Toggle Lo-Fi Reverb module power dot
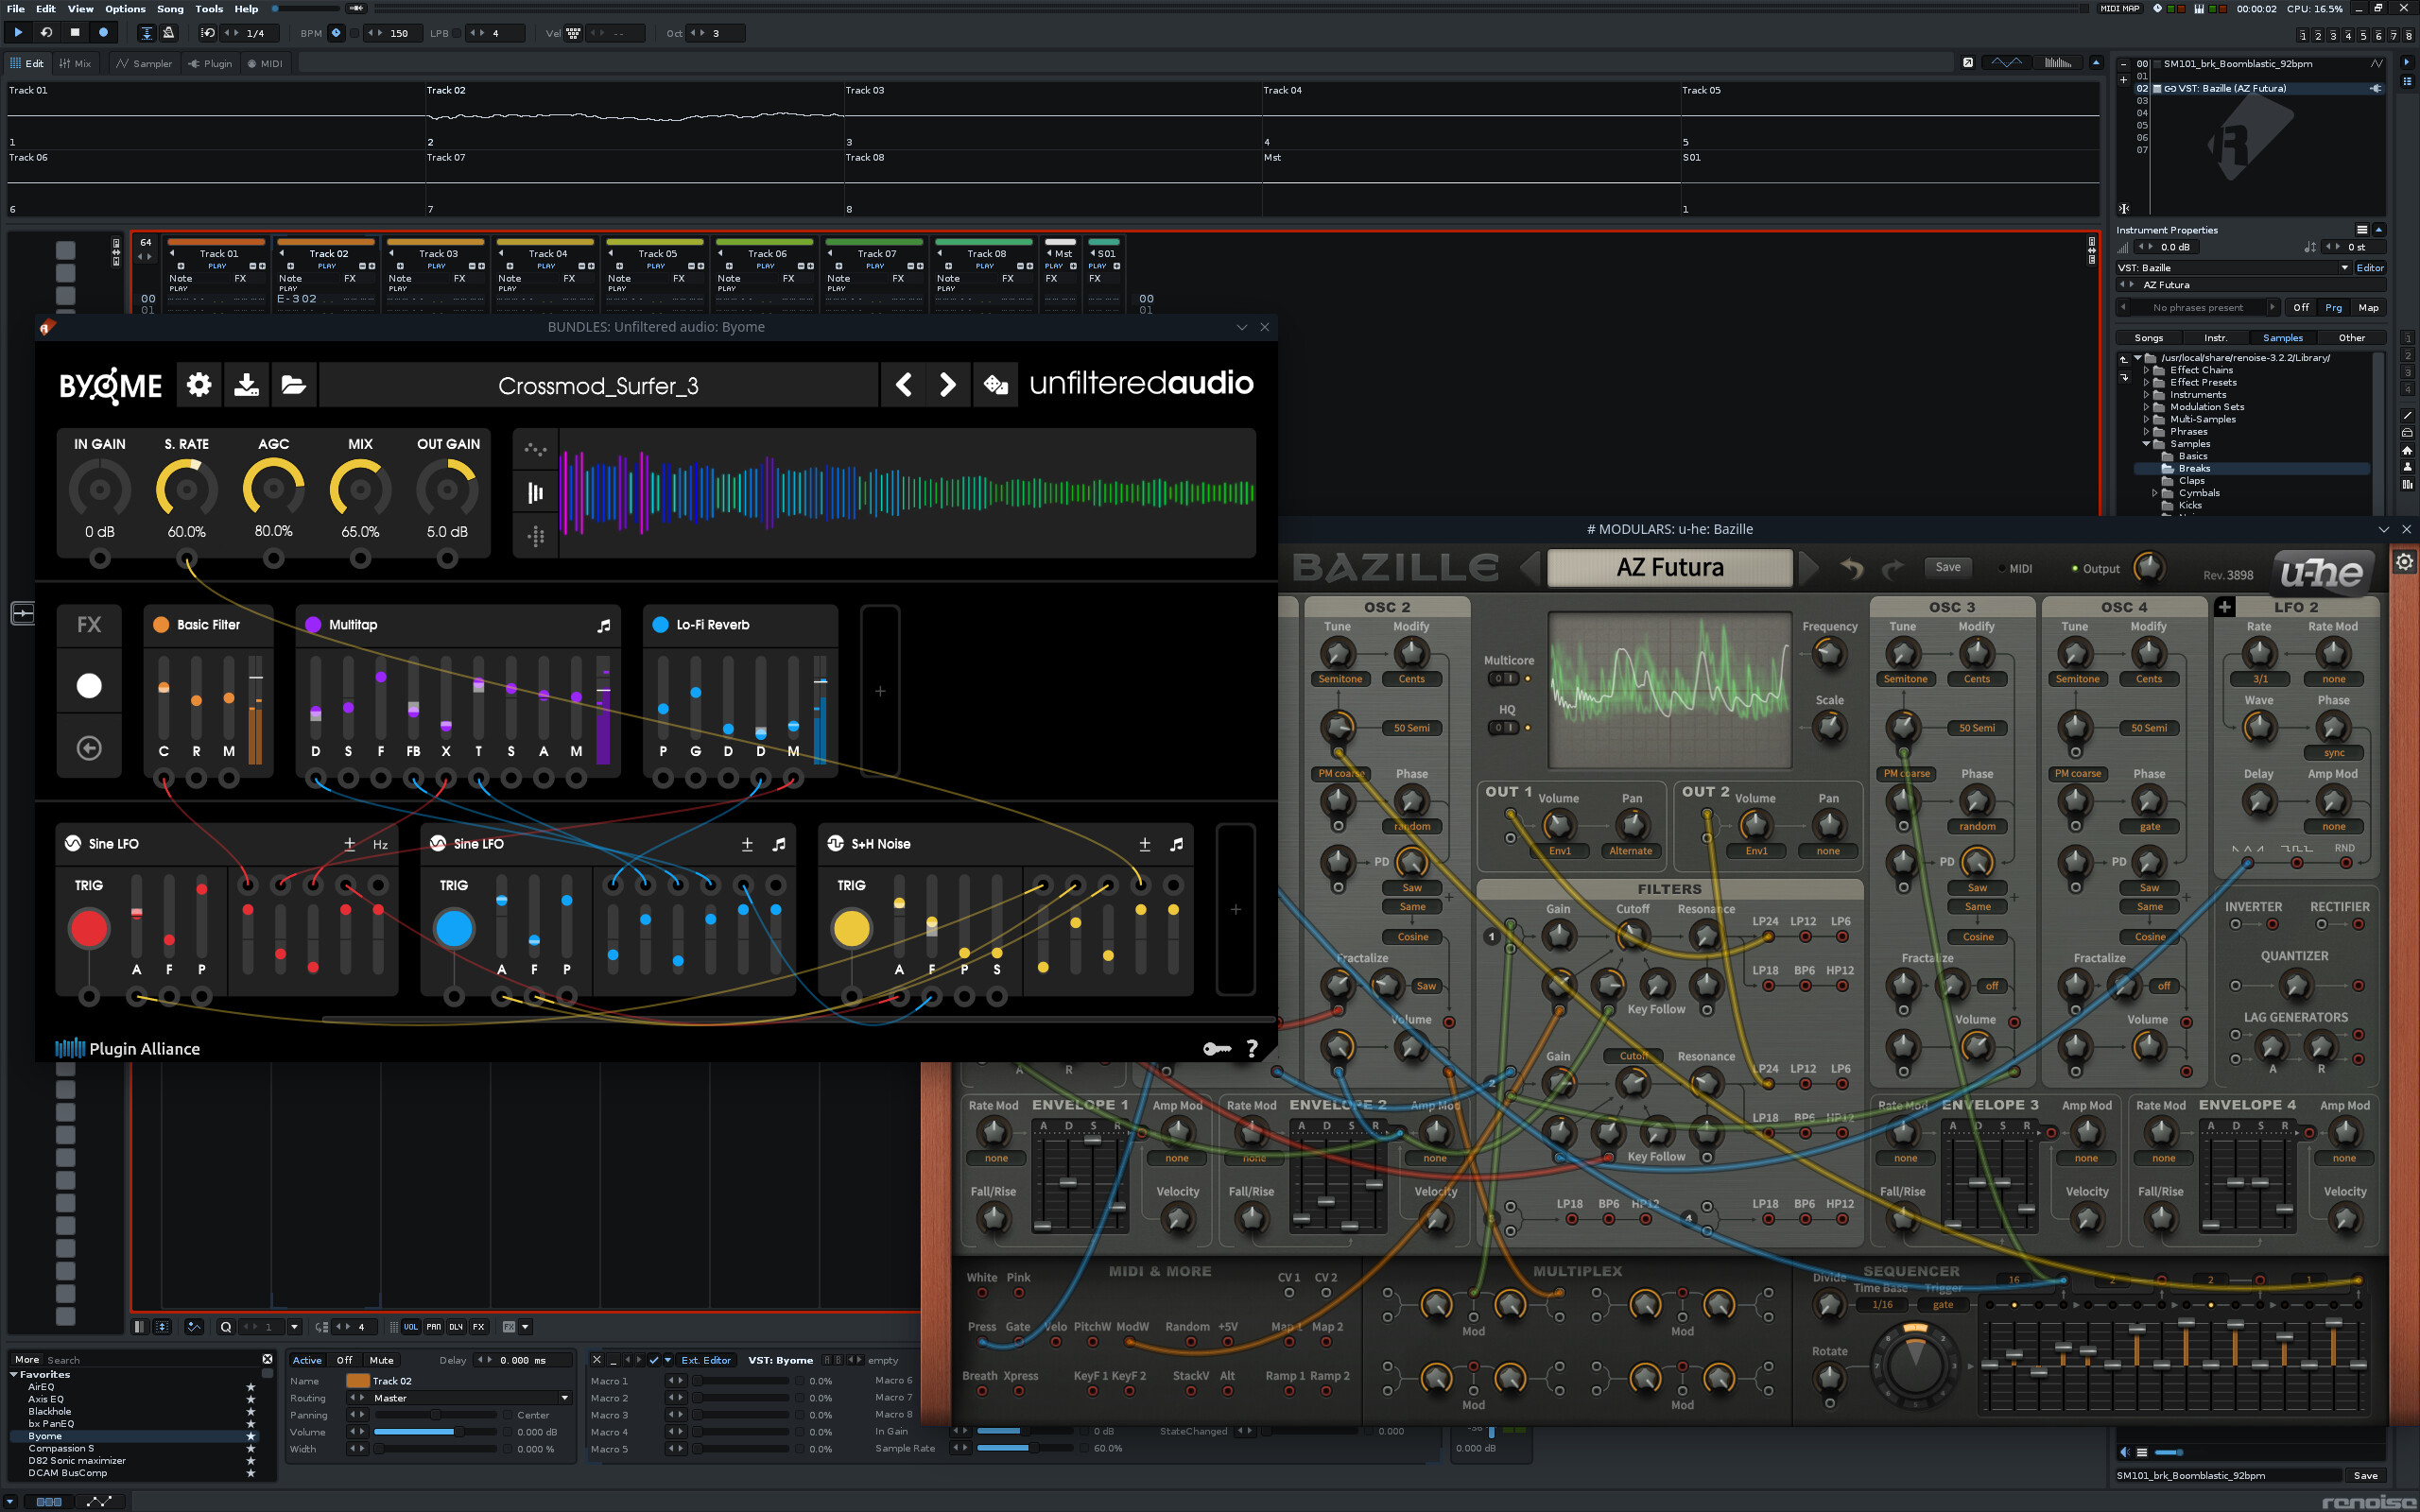This screenshot has width=2420, height=1512. (660, 624)
